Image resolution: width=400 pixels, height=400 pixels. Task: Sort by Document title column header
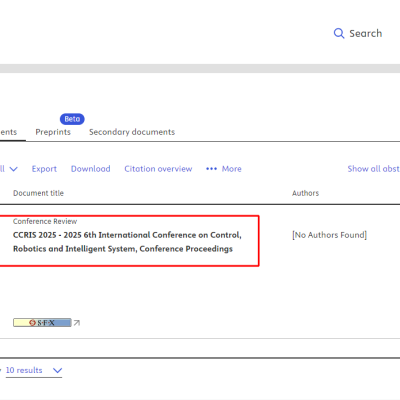(38, 193)
